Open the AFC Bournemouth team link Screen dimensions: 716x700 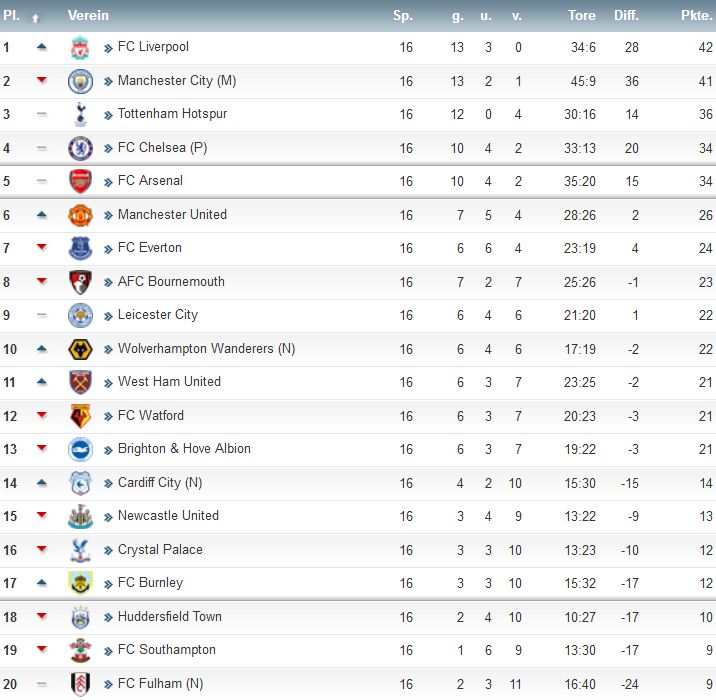[x=171, y=282]
